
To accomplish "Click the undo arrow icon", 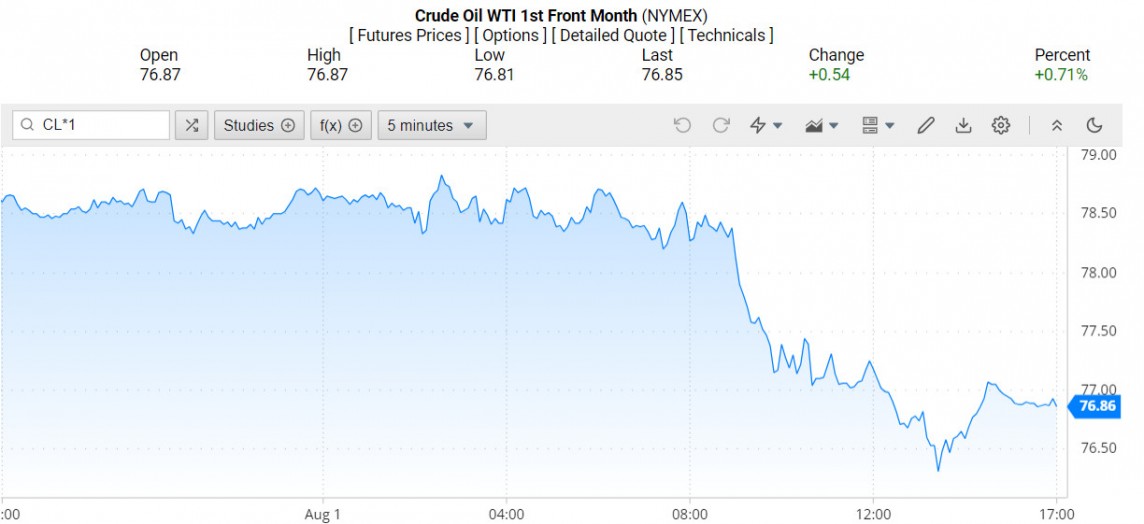I will tap(682, 125).
